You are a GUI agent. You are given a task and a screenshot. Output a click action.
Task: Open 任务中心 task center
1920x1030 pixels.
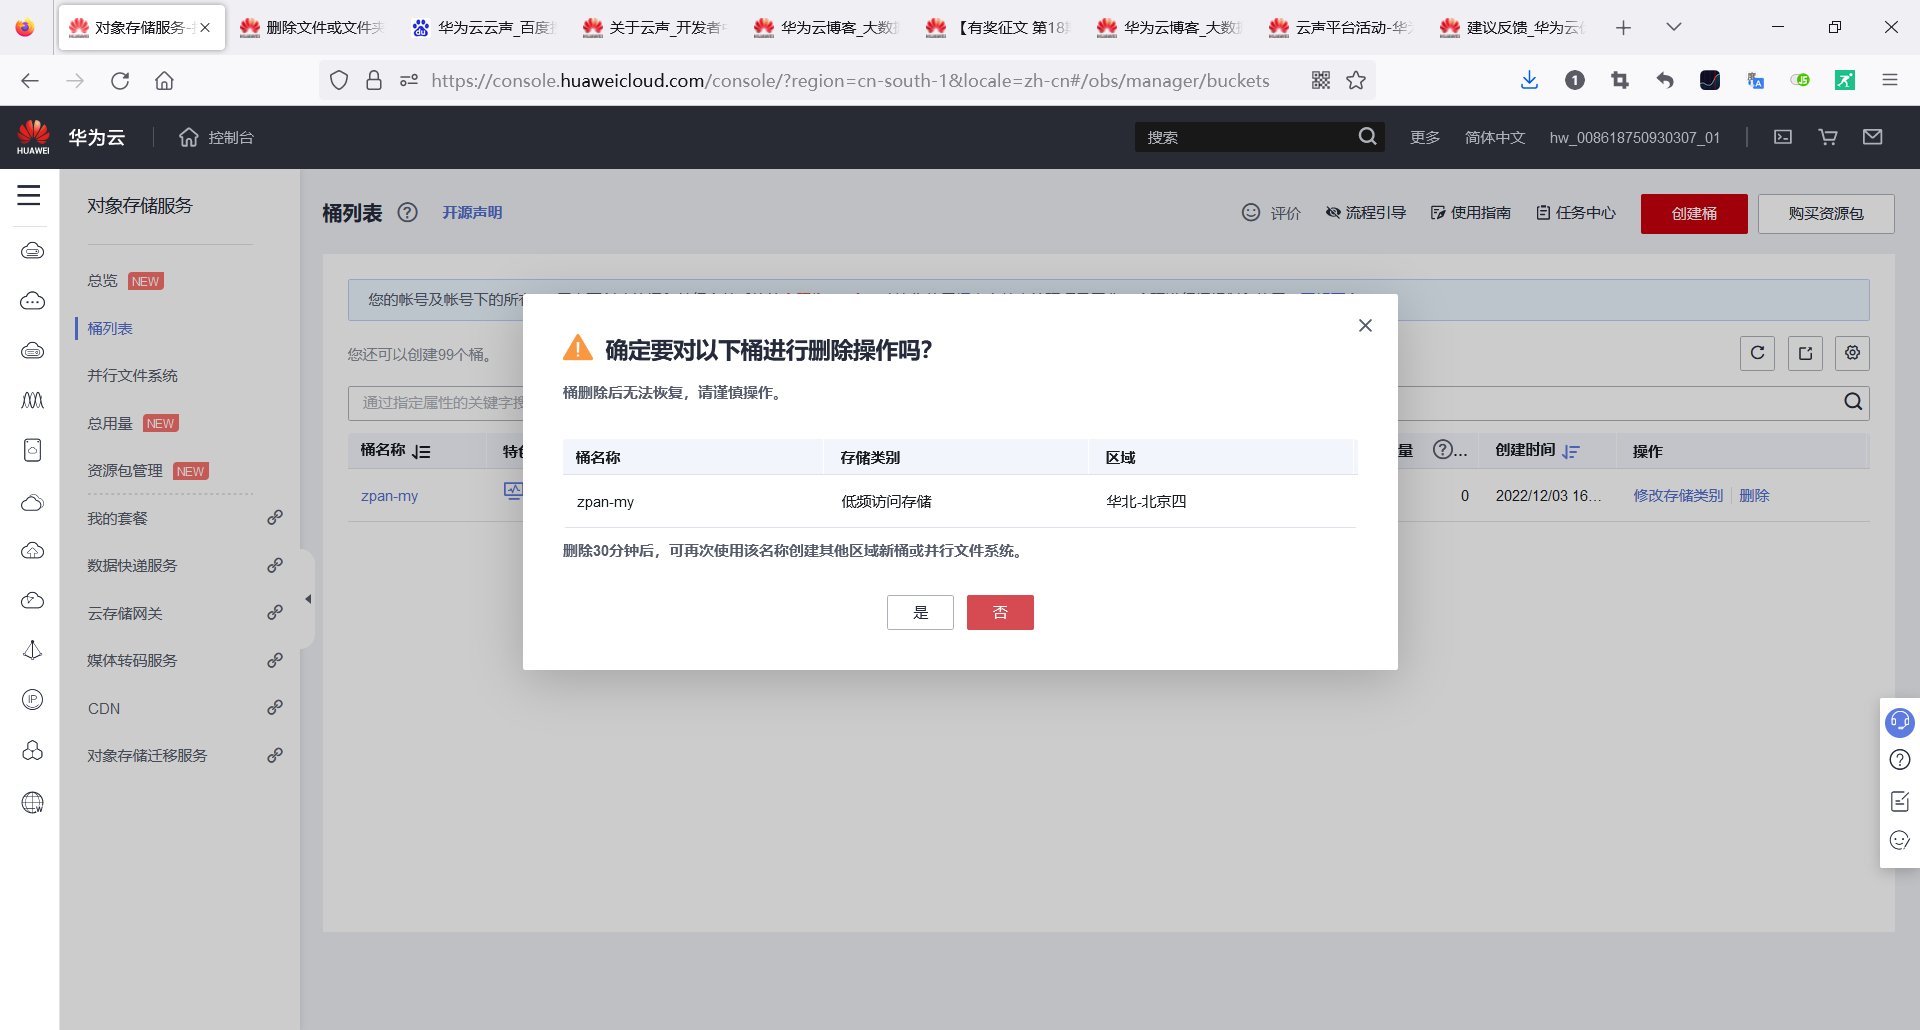(1575, 212)
